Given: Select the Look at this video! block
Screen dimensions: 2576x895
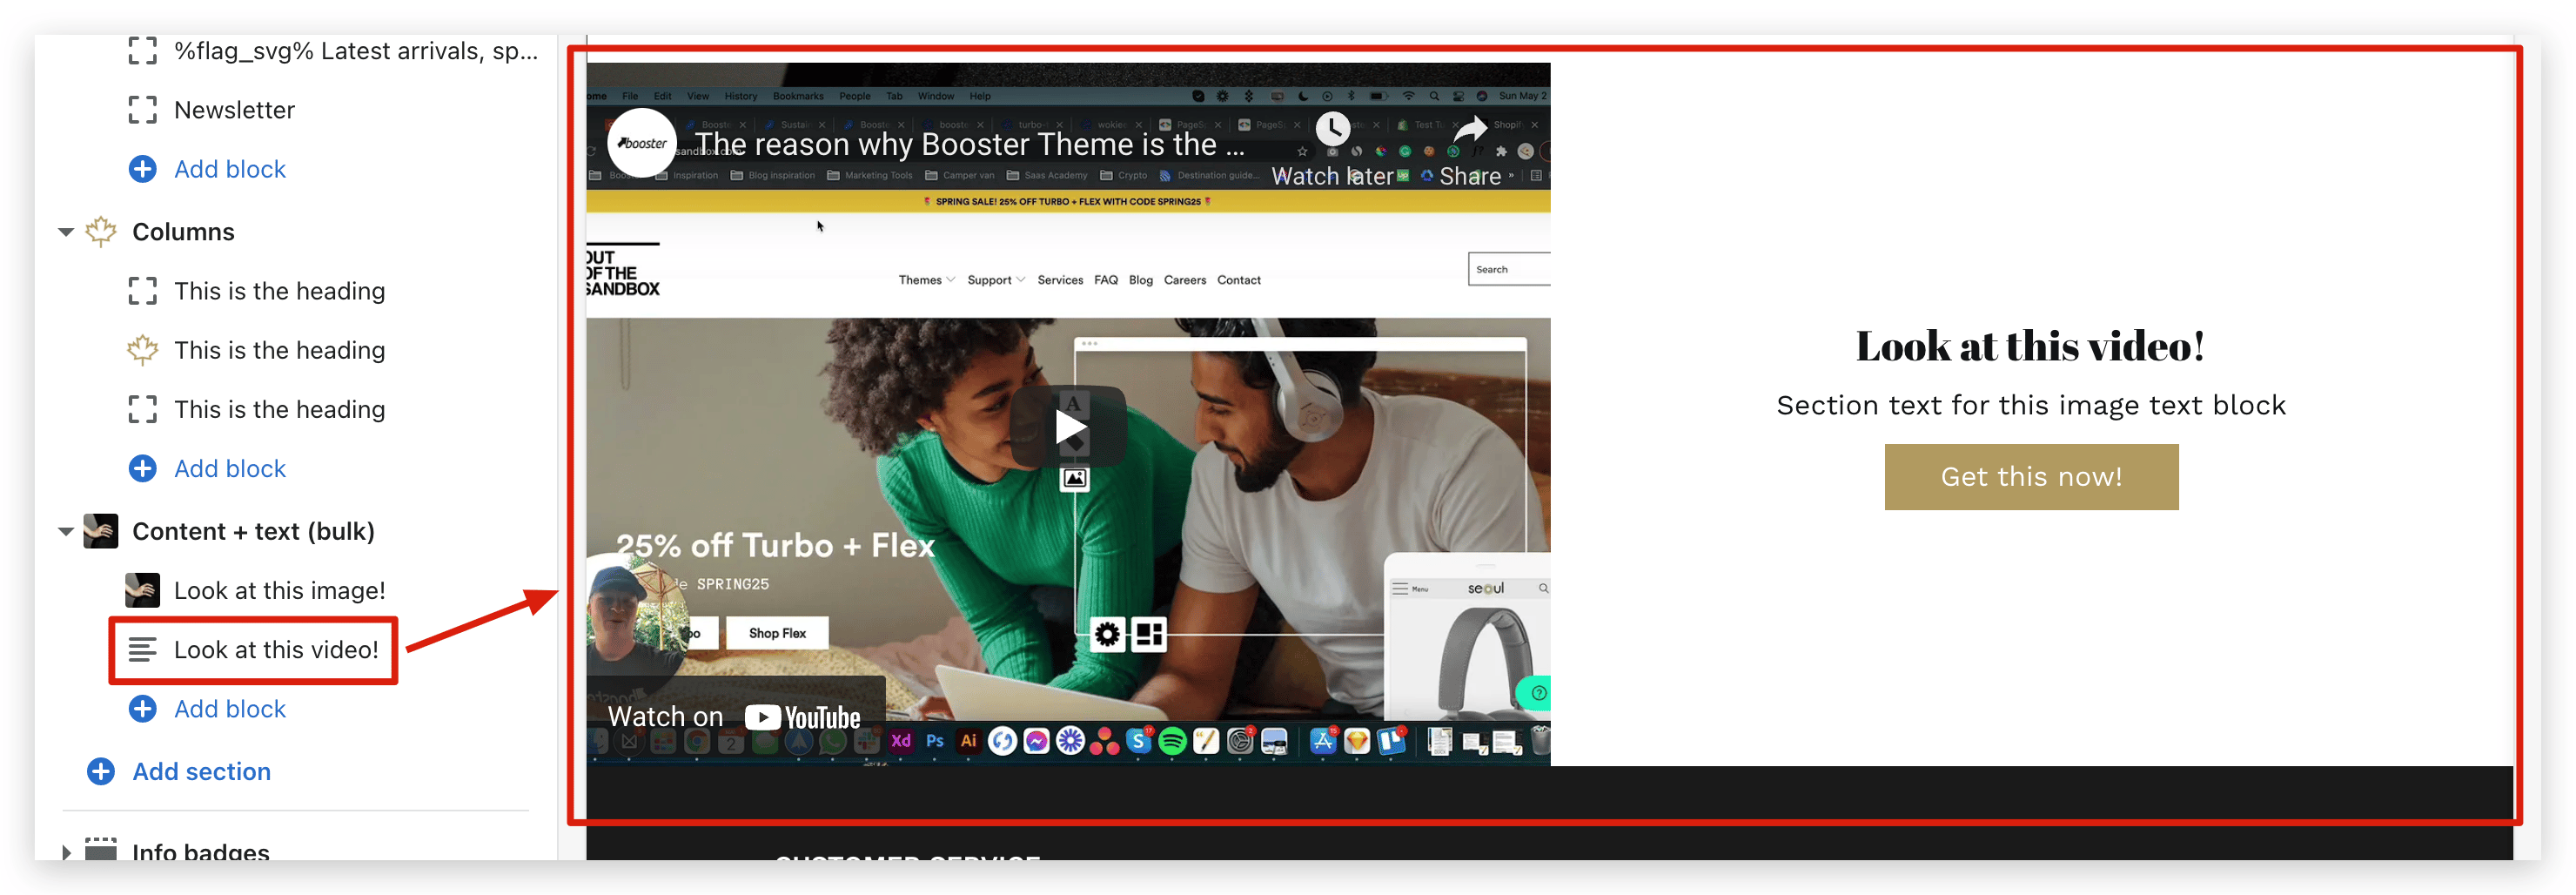Looking at the screenshot, I should [276, 650].
